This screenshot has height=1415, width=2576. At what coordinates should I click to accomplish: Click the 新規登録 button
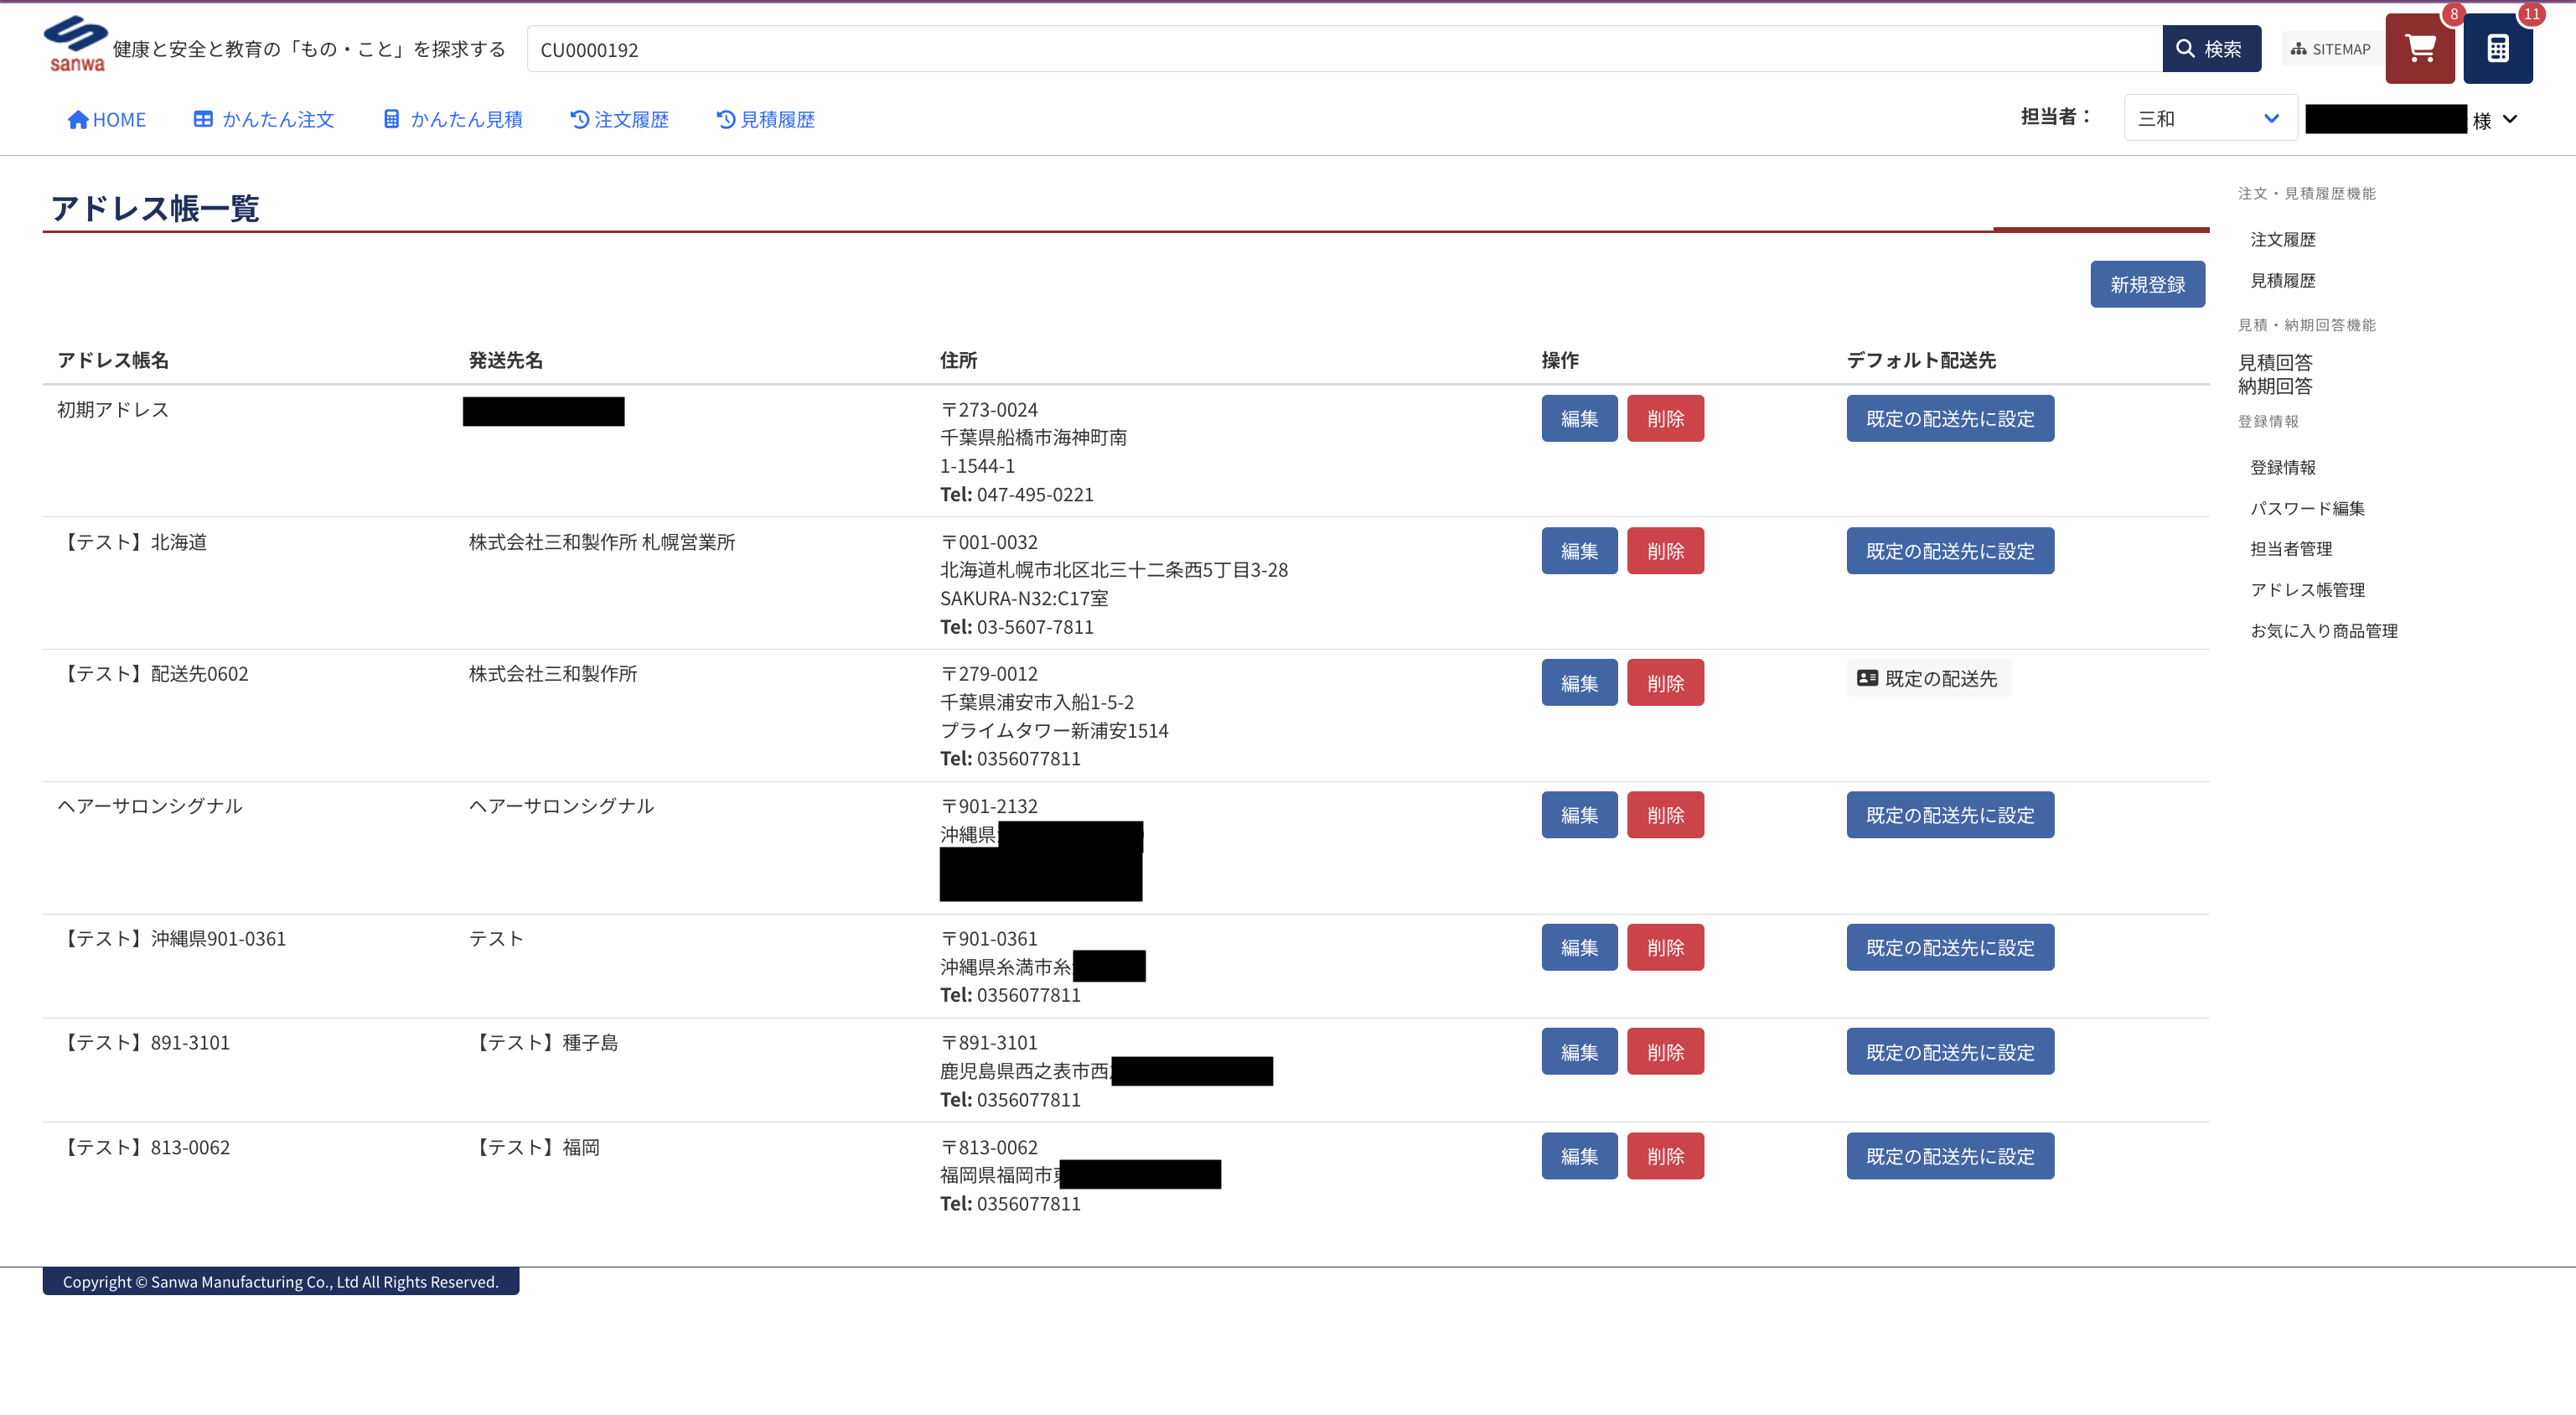point(2147,285)
